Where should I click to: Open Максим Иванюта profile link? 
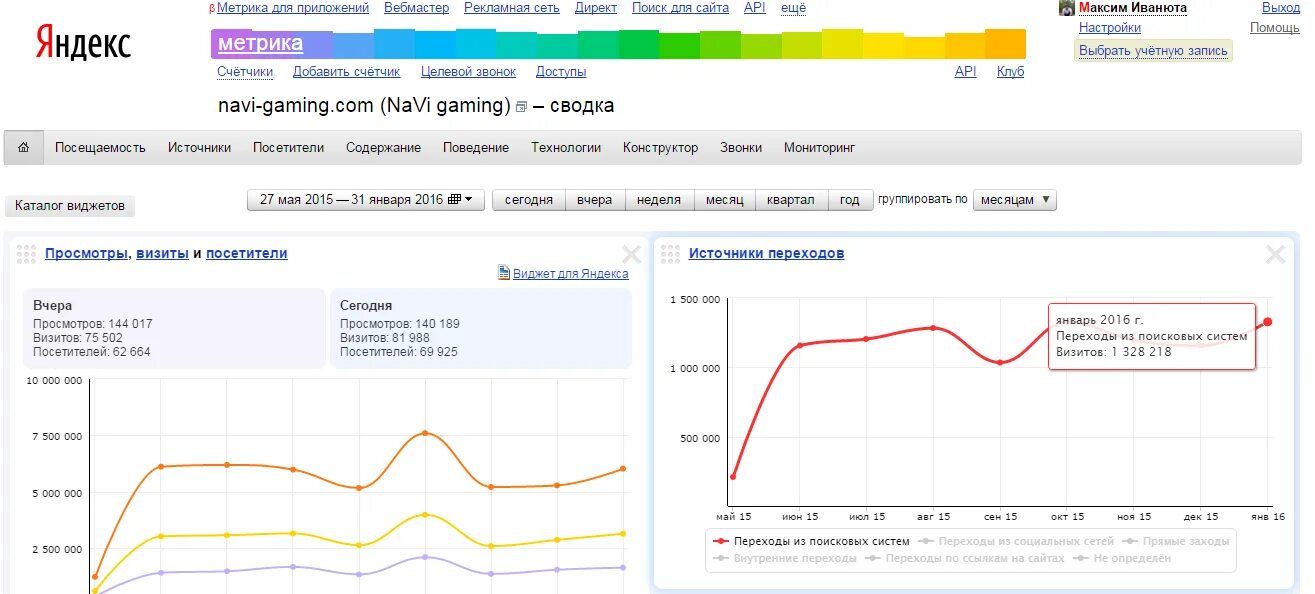[x=1133, y=7]
